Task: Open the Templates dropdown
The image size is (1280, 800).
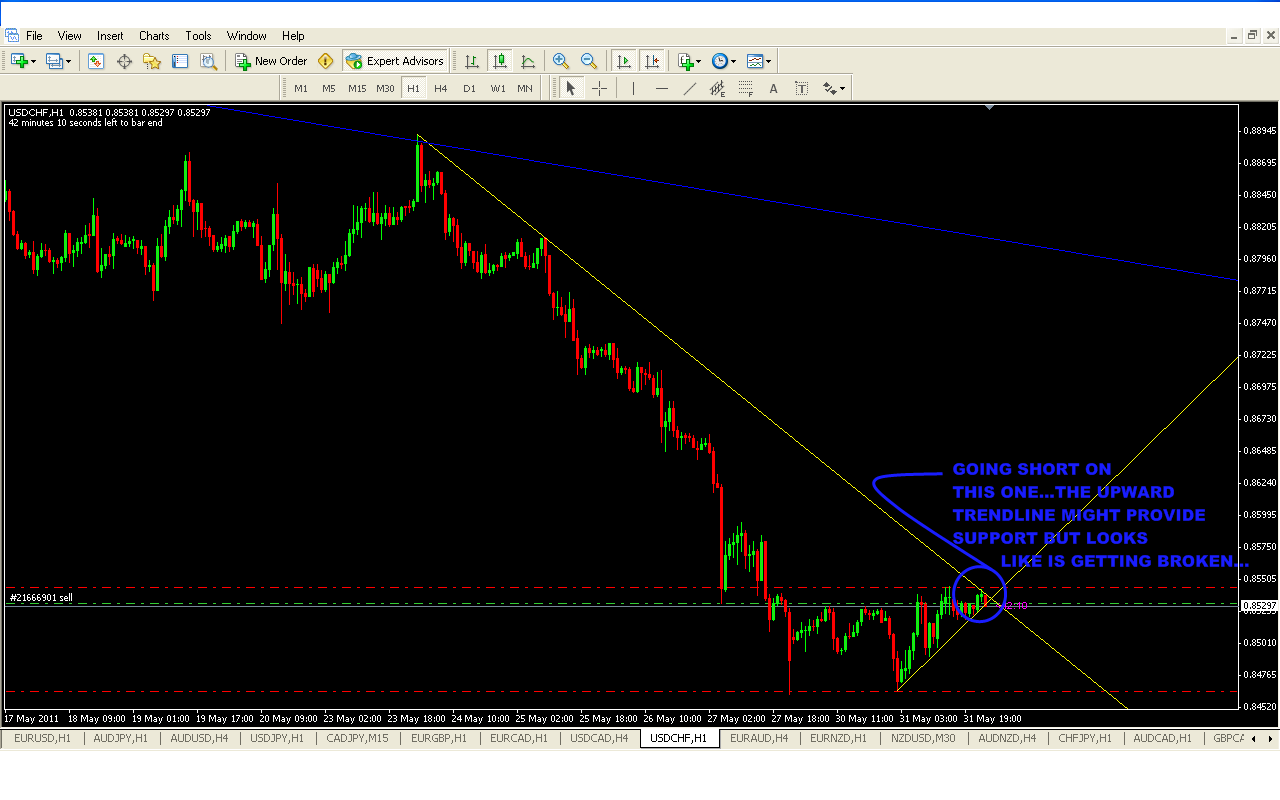Action: pos(758,61)
